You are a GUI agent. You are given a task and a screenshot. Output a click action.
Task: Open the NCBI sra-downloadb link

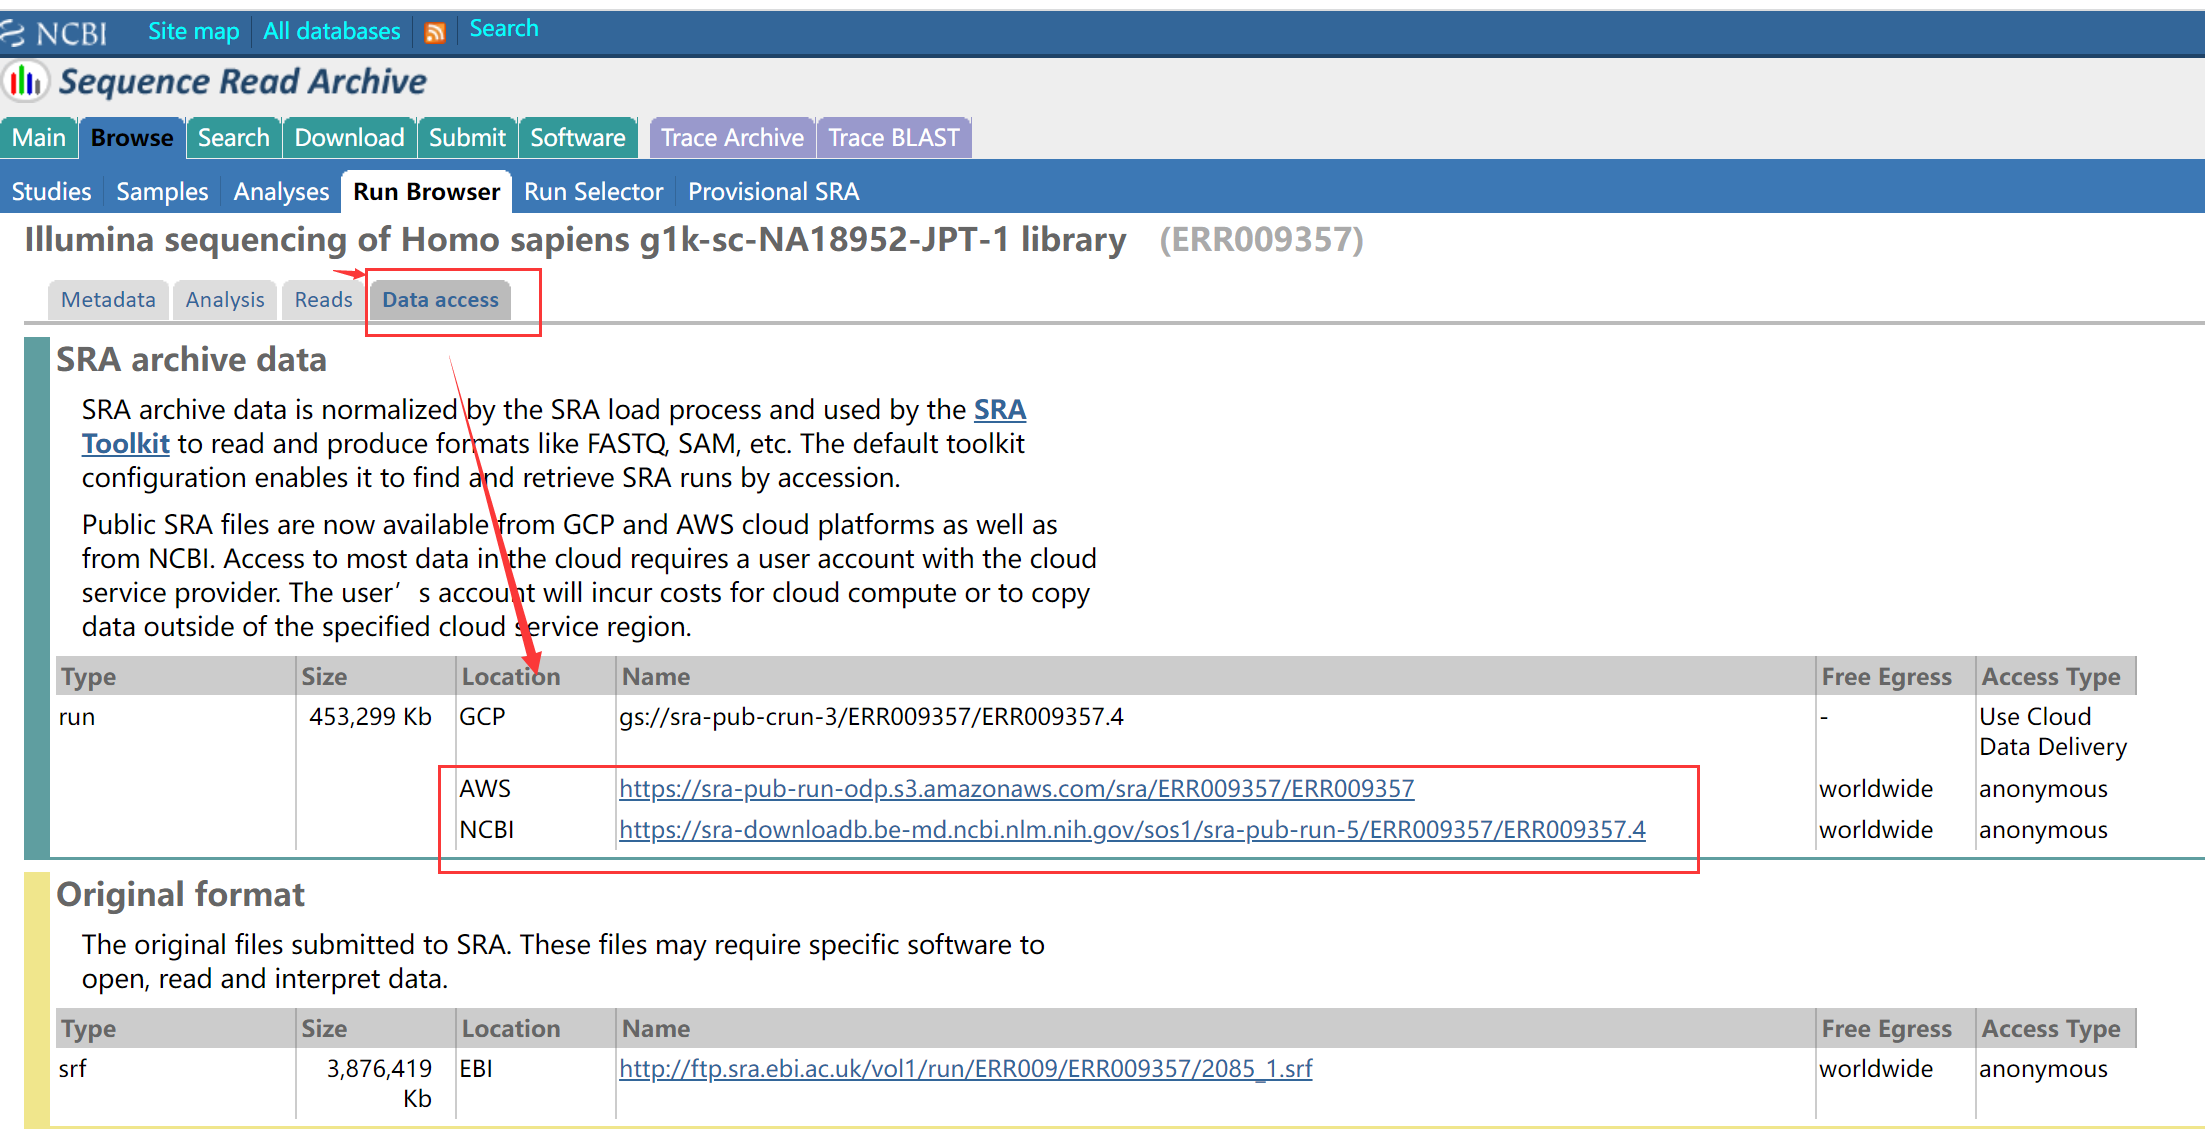pyautogui.click(x=1132, y=830)
